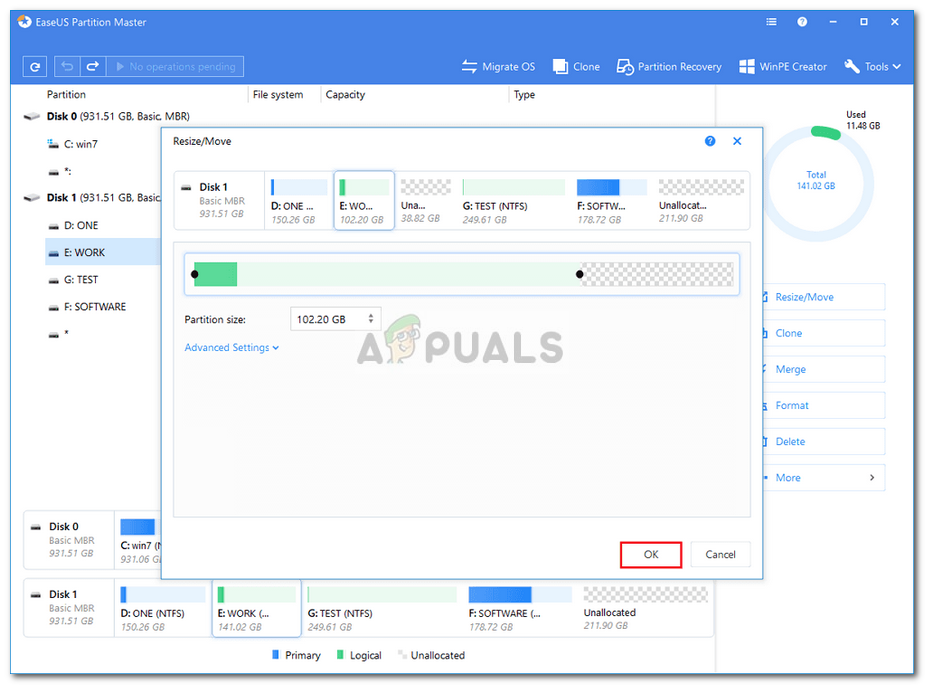Select E: WORK partition row
This screenshot has width=925, height=685.
(103, 252)
